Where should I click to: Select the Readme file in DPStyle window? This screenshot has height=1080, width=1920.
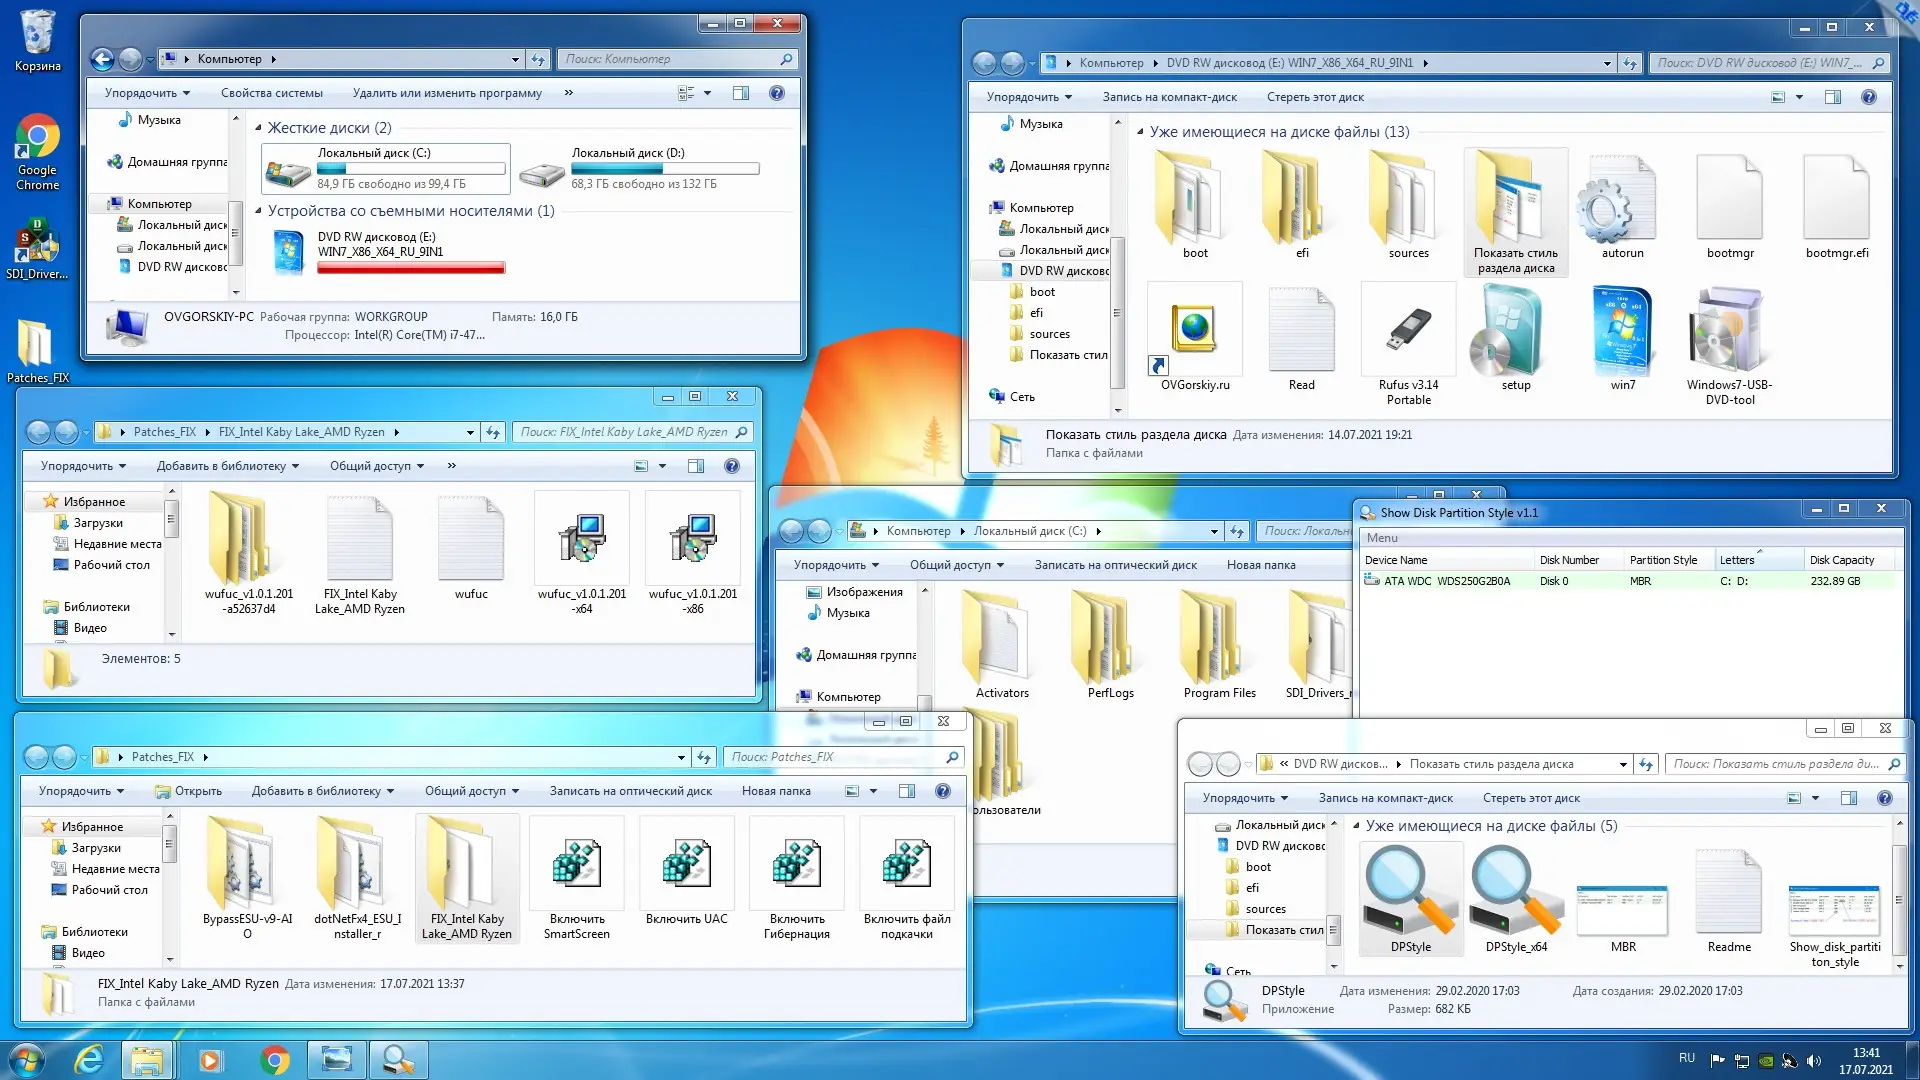click(1729, 893)
